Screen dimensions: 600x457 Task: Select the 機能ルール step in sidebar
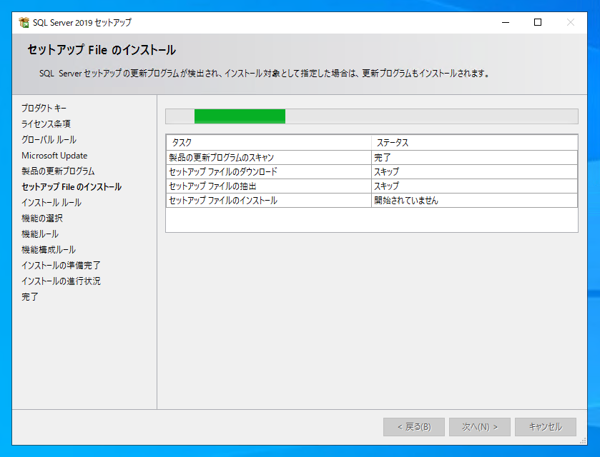point(40,234)
